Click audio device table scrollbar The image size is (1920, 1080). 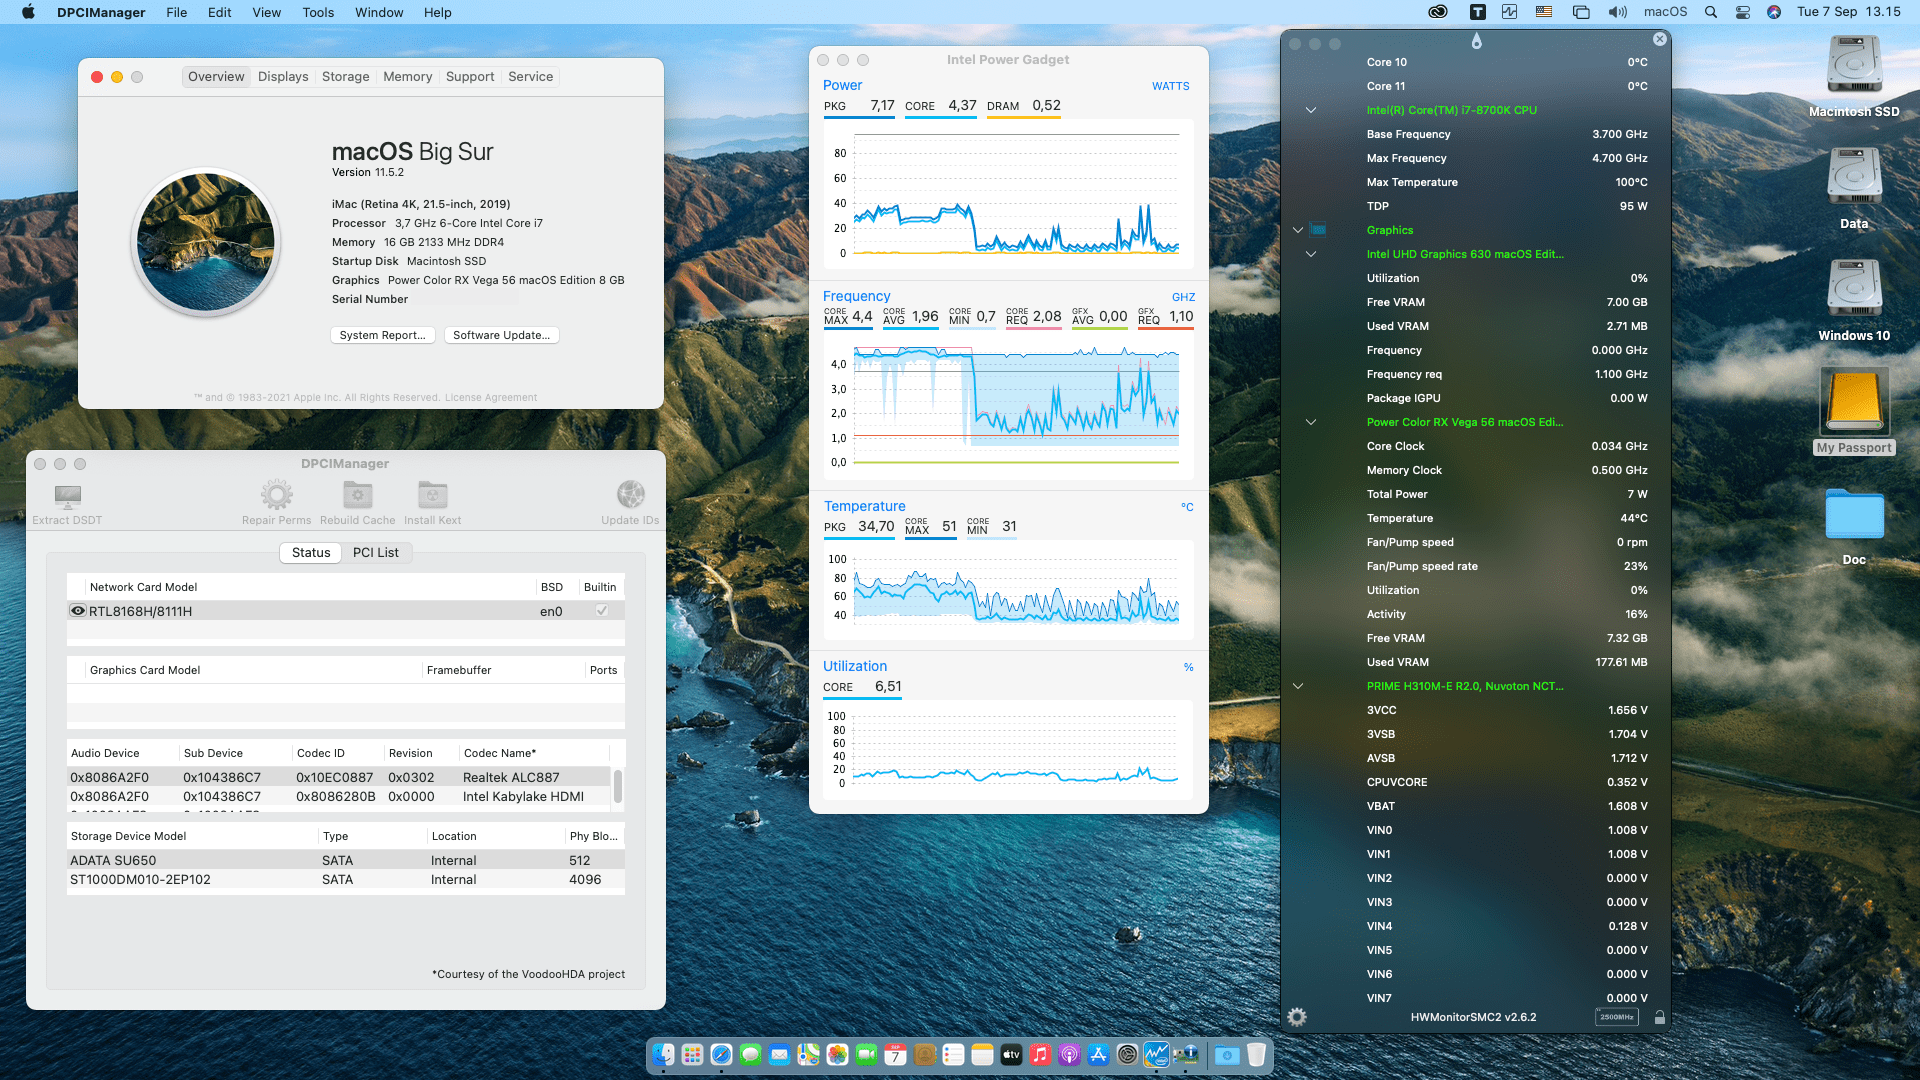[x=617, y=786]
